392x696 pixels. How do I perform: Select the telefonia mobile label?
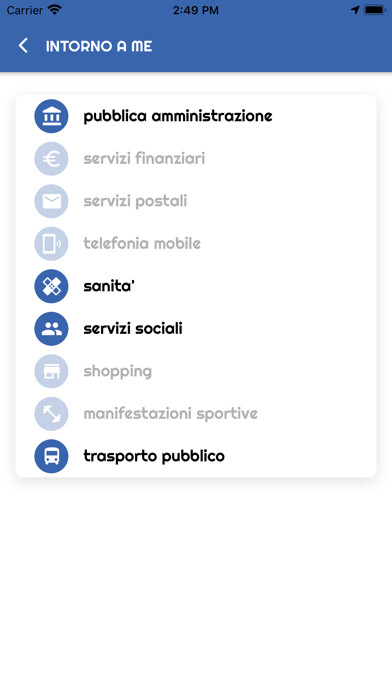click(x=142, y=243)
